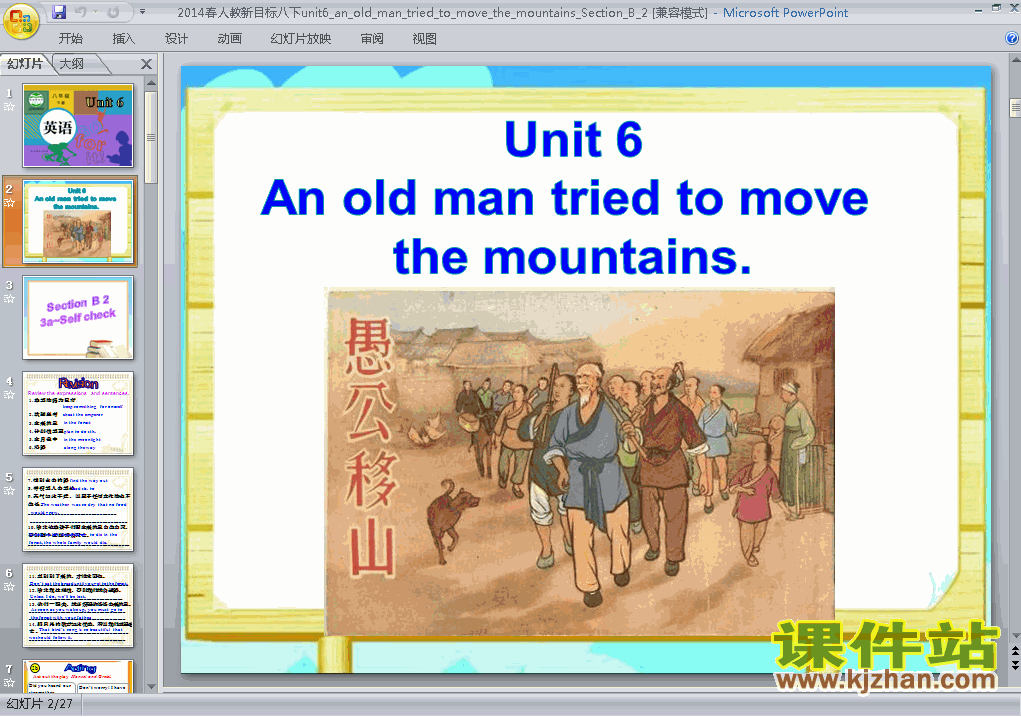Click main slide vertical scrollbar thumb

point(1015,107)
